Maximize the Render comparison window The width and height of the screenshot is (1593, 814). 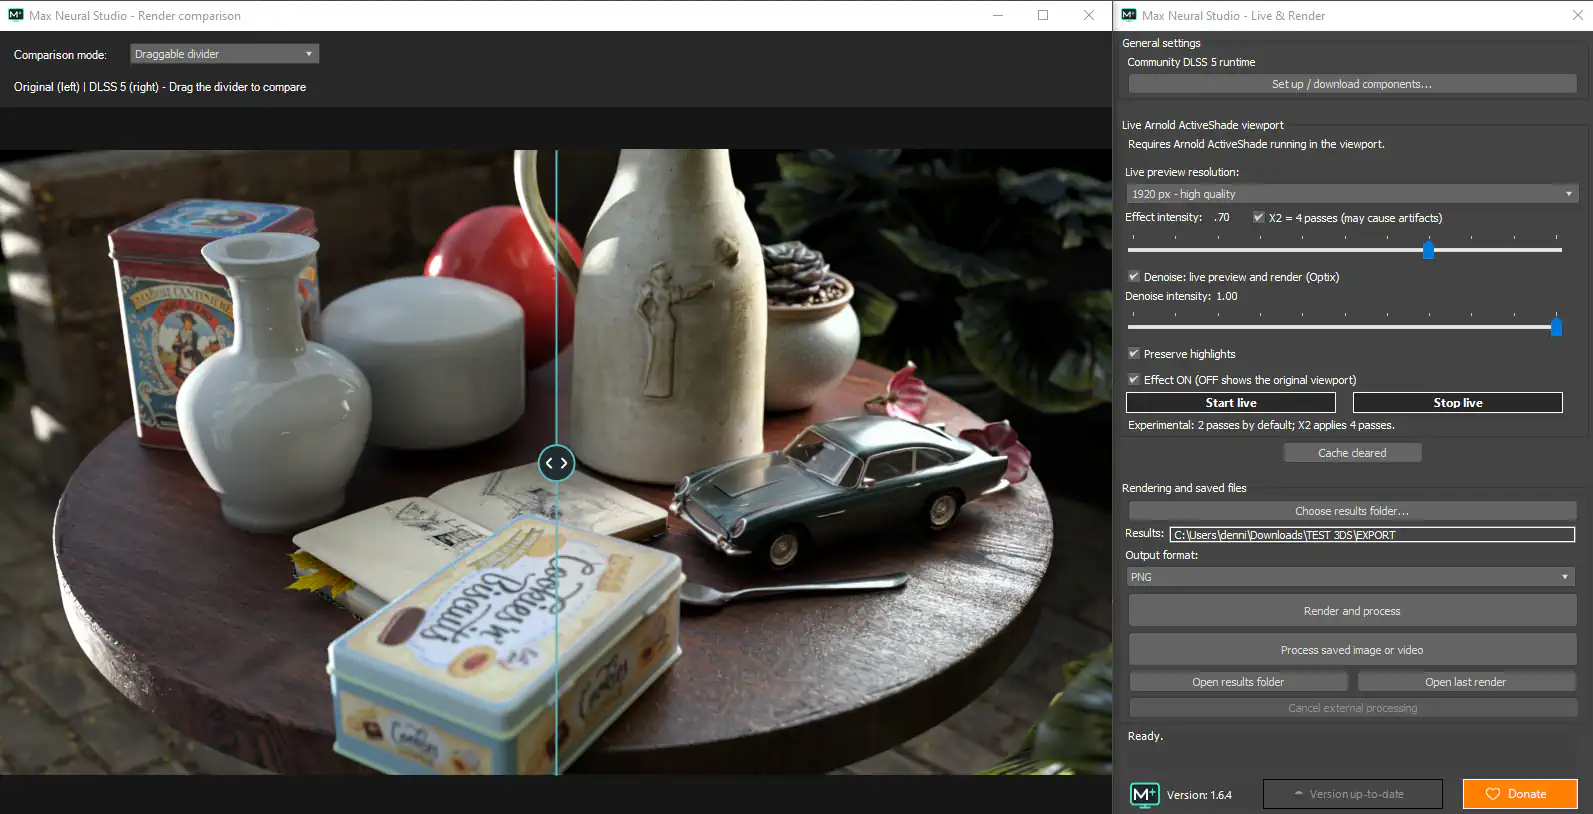pyautogui.click(x=1043, y=15)
